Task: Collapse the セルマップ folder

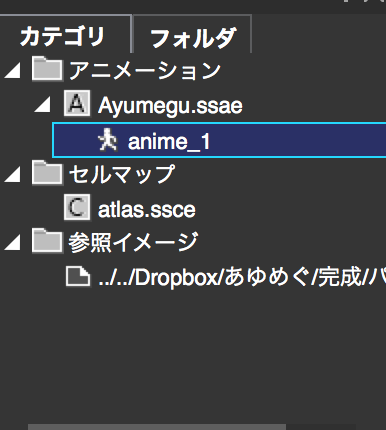Action: [12, 174]
